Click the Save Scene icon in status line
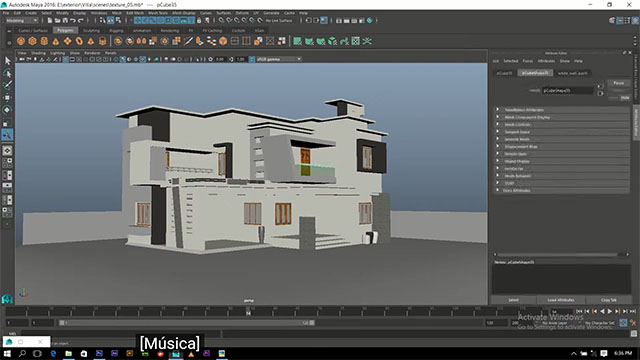Screen dimensions: 640x360 point(65,20)
